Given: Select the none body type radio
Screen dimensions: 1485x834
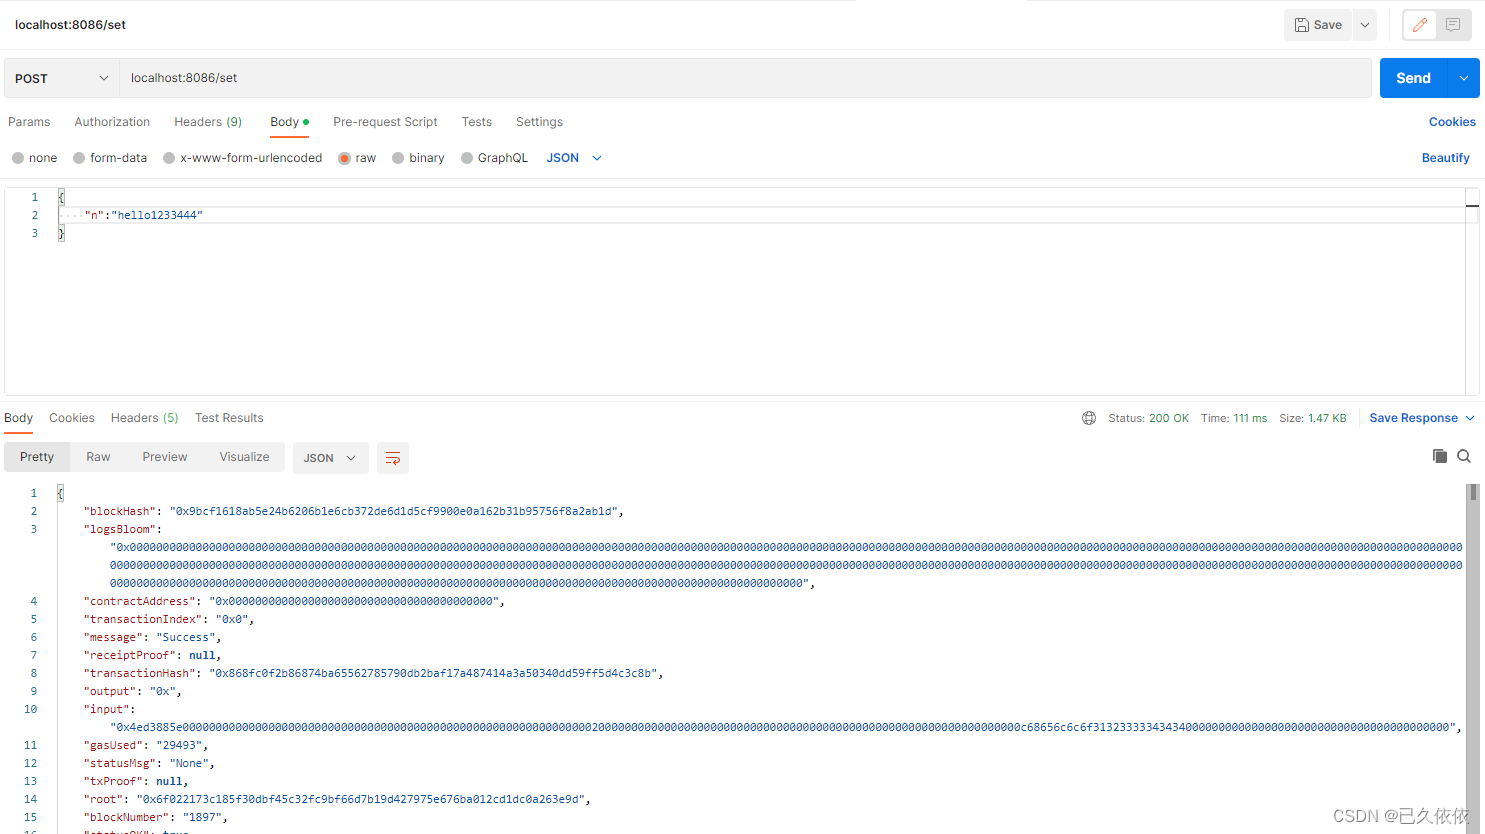Looking at the screenshot, I should (x=18, y=158).
